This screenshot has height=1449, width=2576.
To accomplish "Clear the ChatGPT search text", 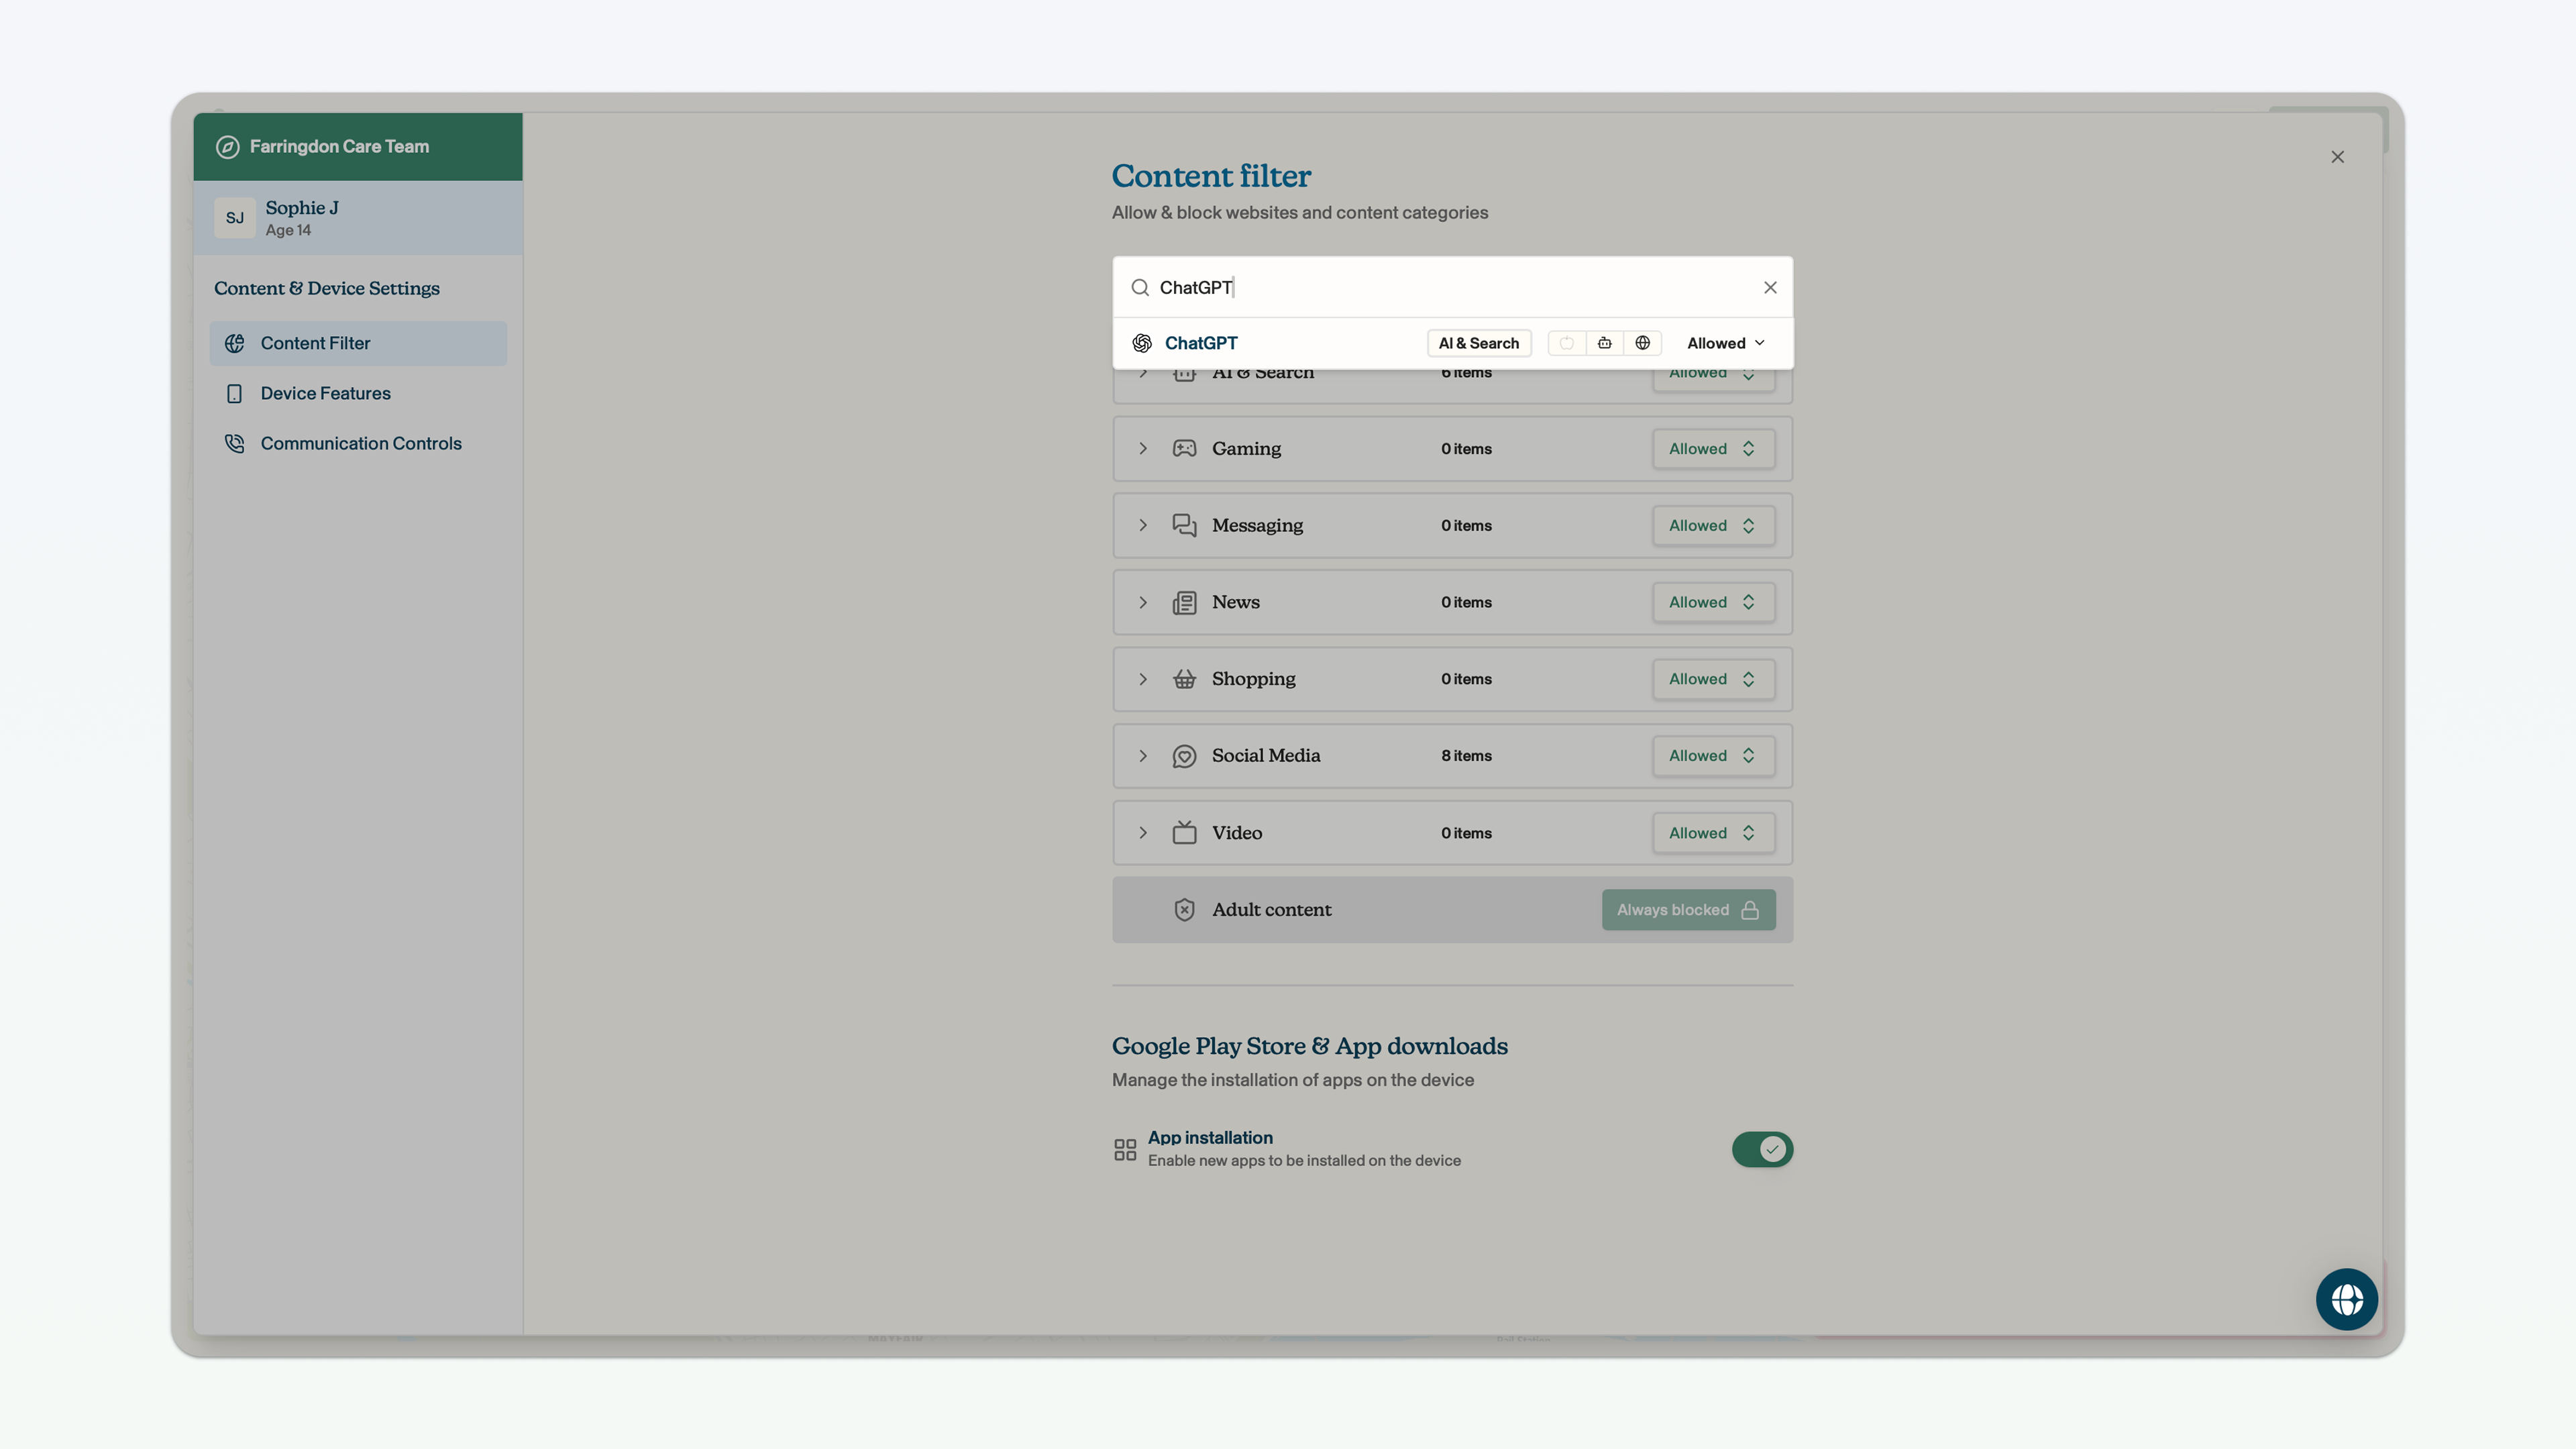I will (x=1770, y=288).
